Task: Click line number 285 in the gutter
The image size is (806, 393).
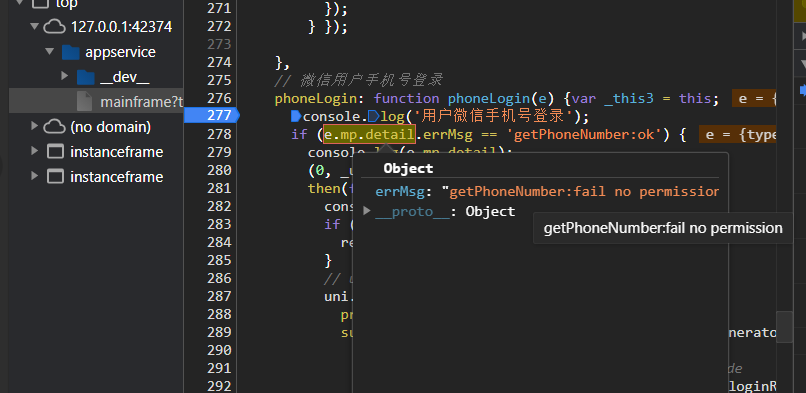Action: (x=219, y=260)
